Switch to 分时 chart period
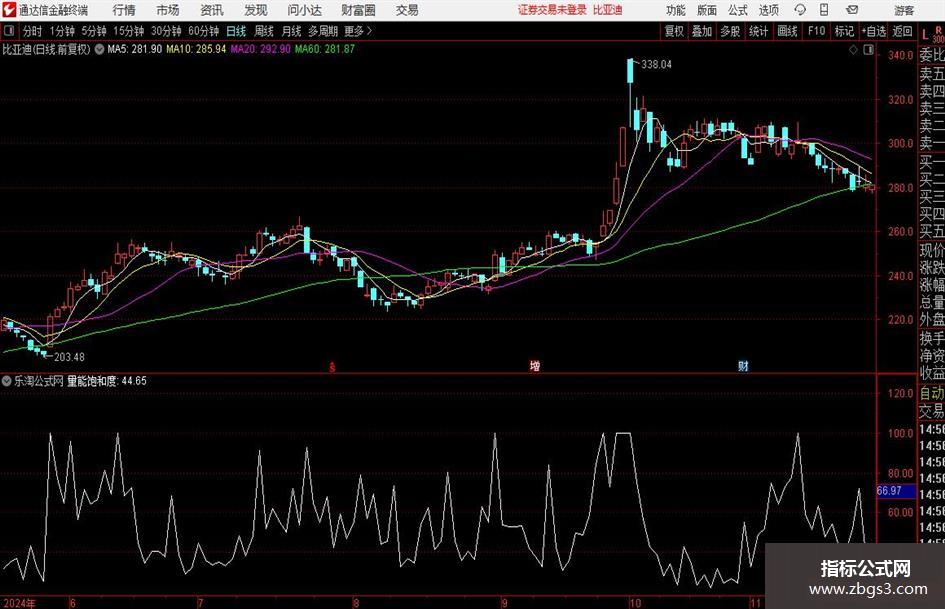The height and width of the screenshot is (609, 945). (32, 31)
